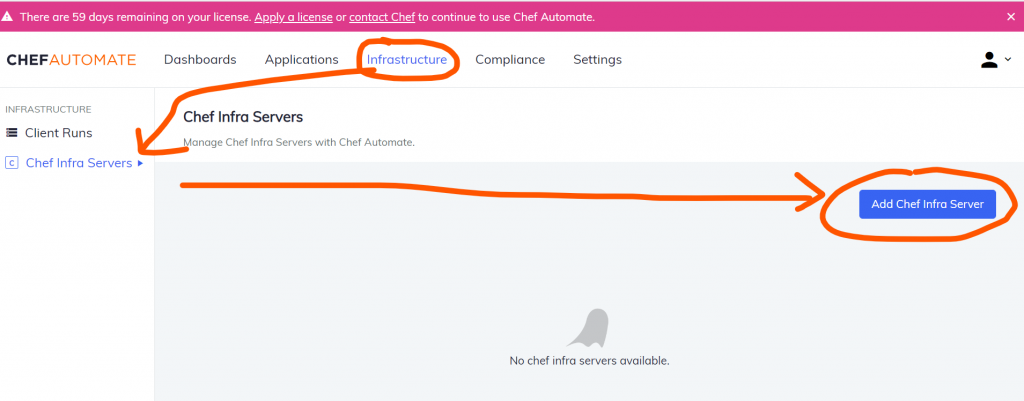Viewport: 1024px width, 401px height.
Task: Click the Chef Infra Servers sidebar icon
Action: click(x=12, y=163)
